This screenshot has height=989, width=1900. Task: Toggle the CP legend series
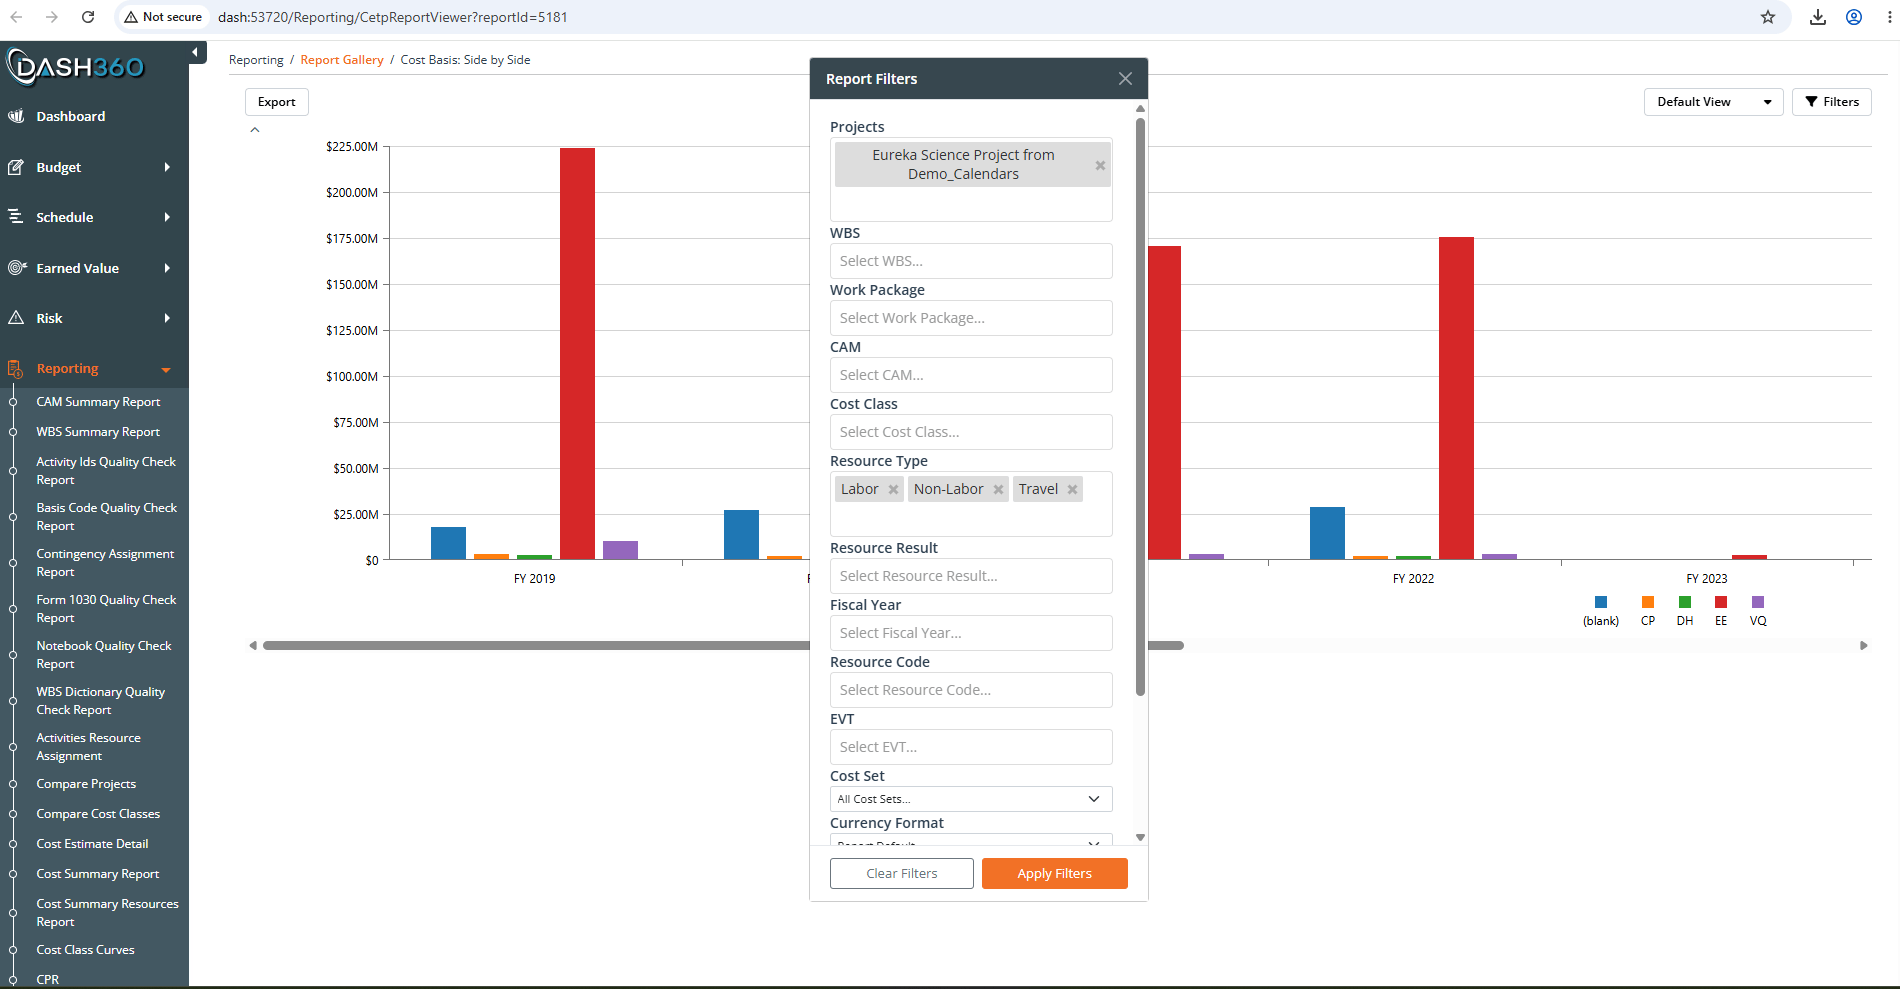[x=1648, y=611]
